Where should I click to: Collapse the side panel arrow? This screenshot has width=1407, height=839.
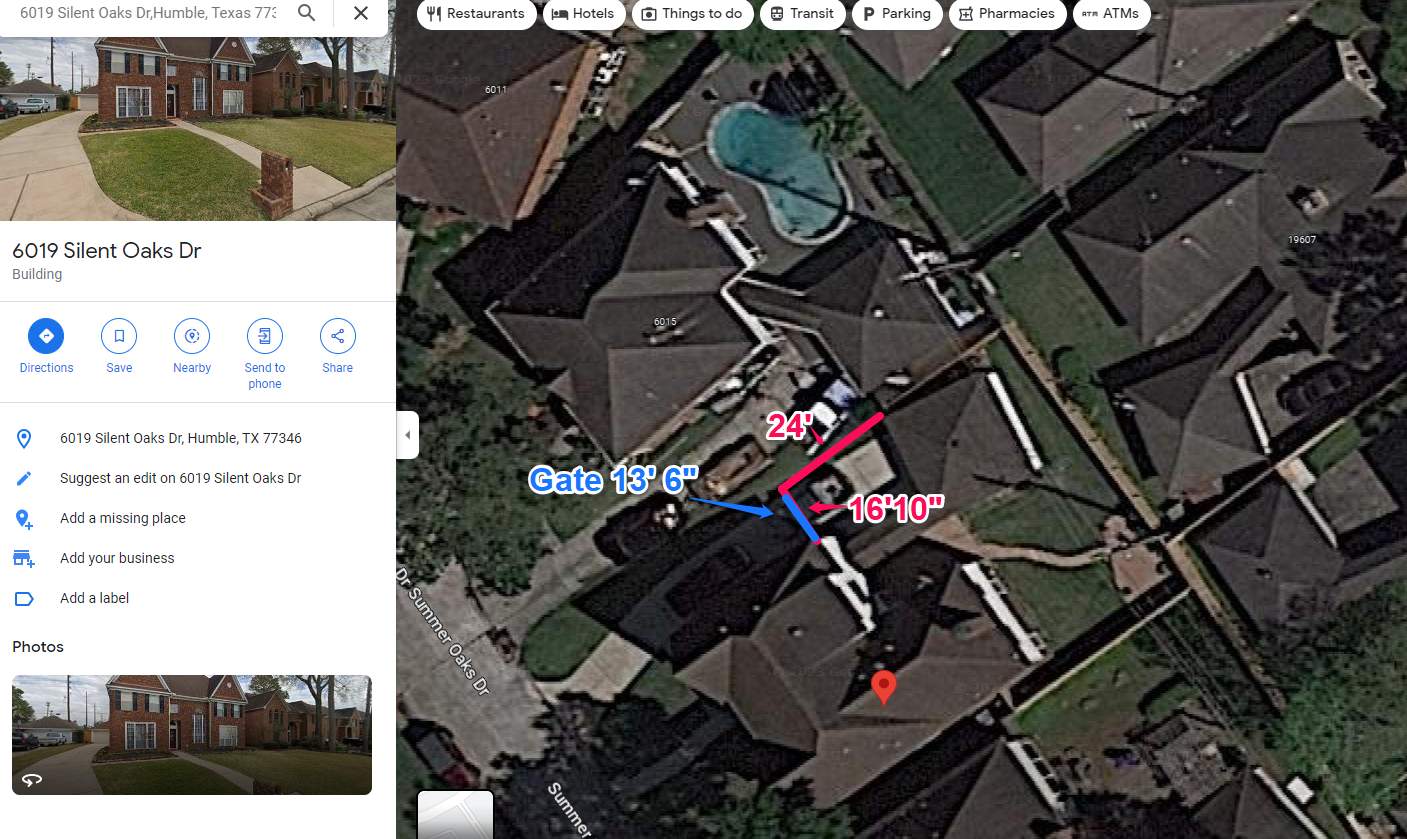pyautogui.click(x=407, y=435)
